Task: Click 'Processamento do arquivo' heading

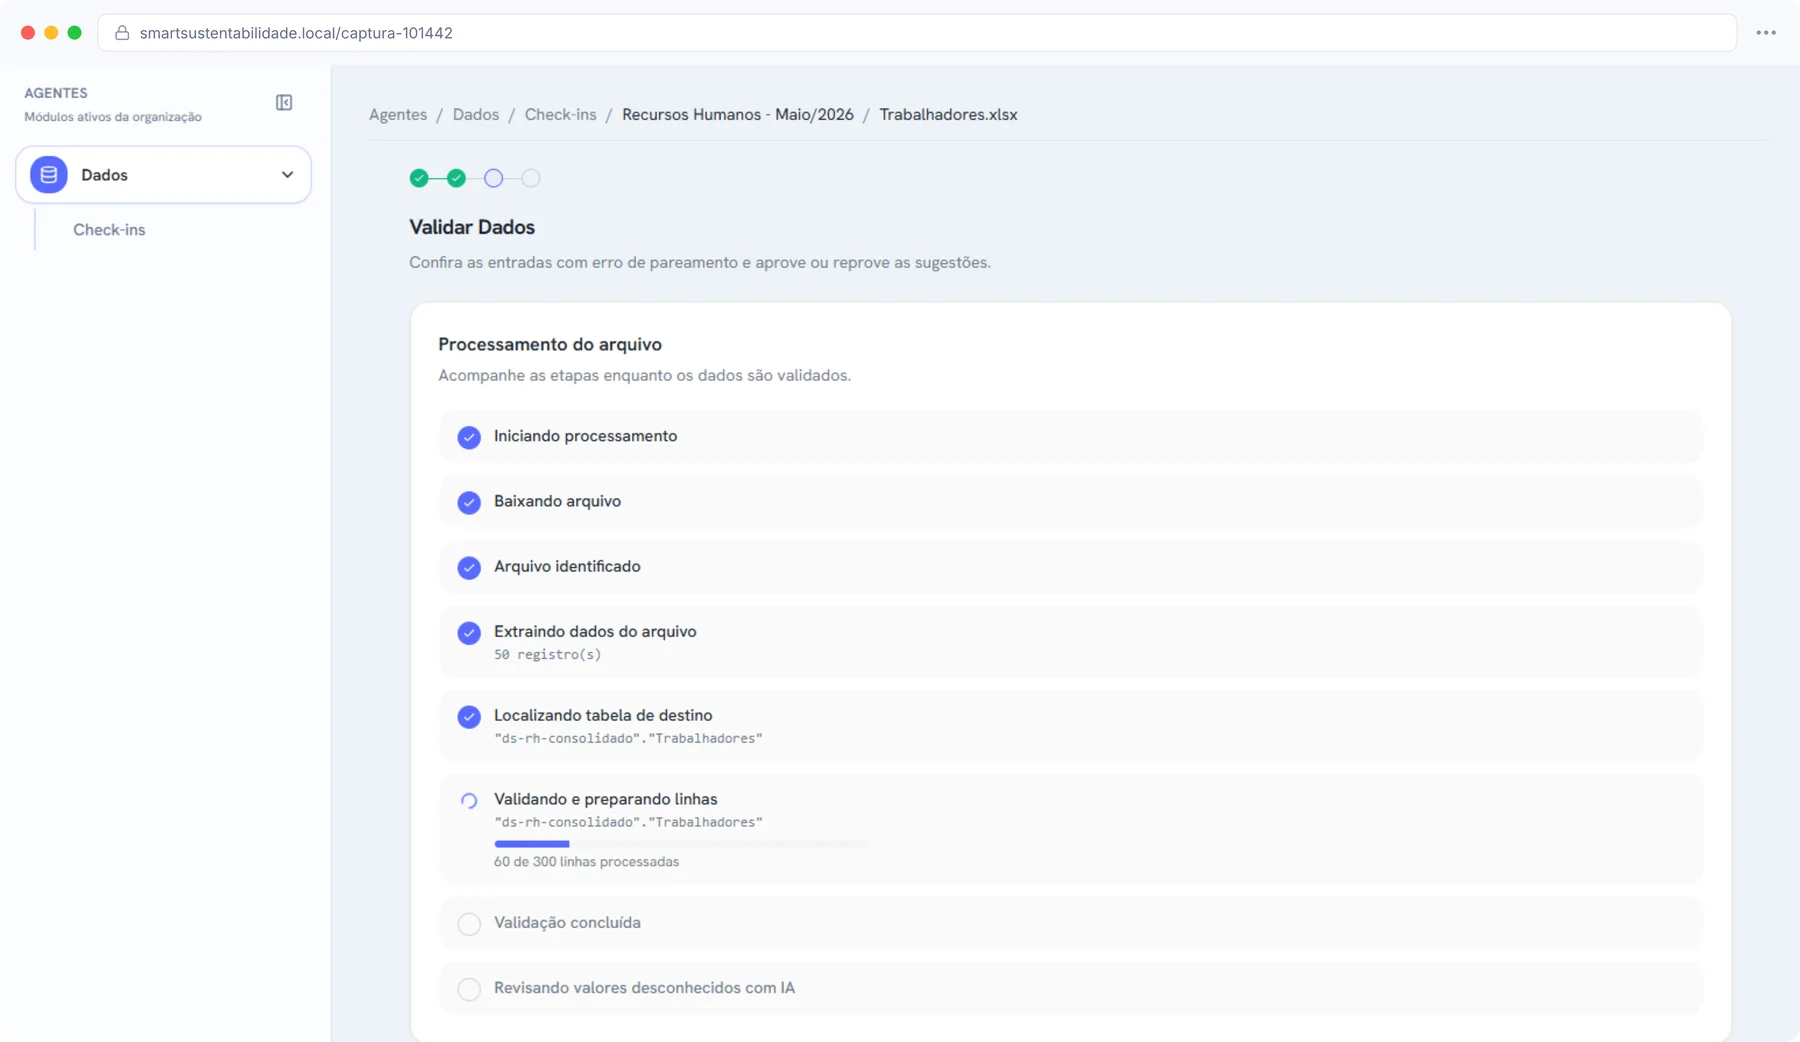Action: point(550,344)
